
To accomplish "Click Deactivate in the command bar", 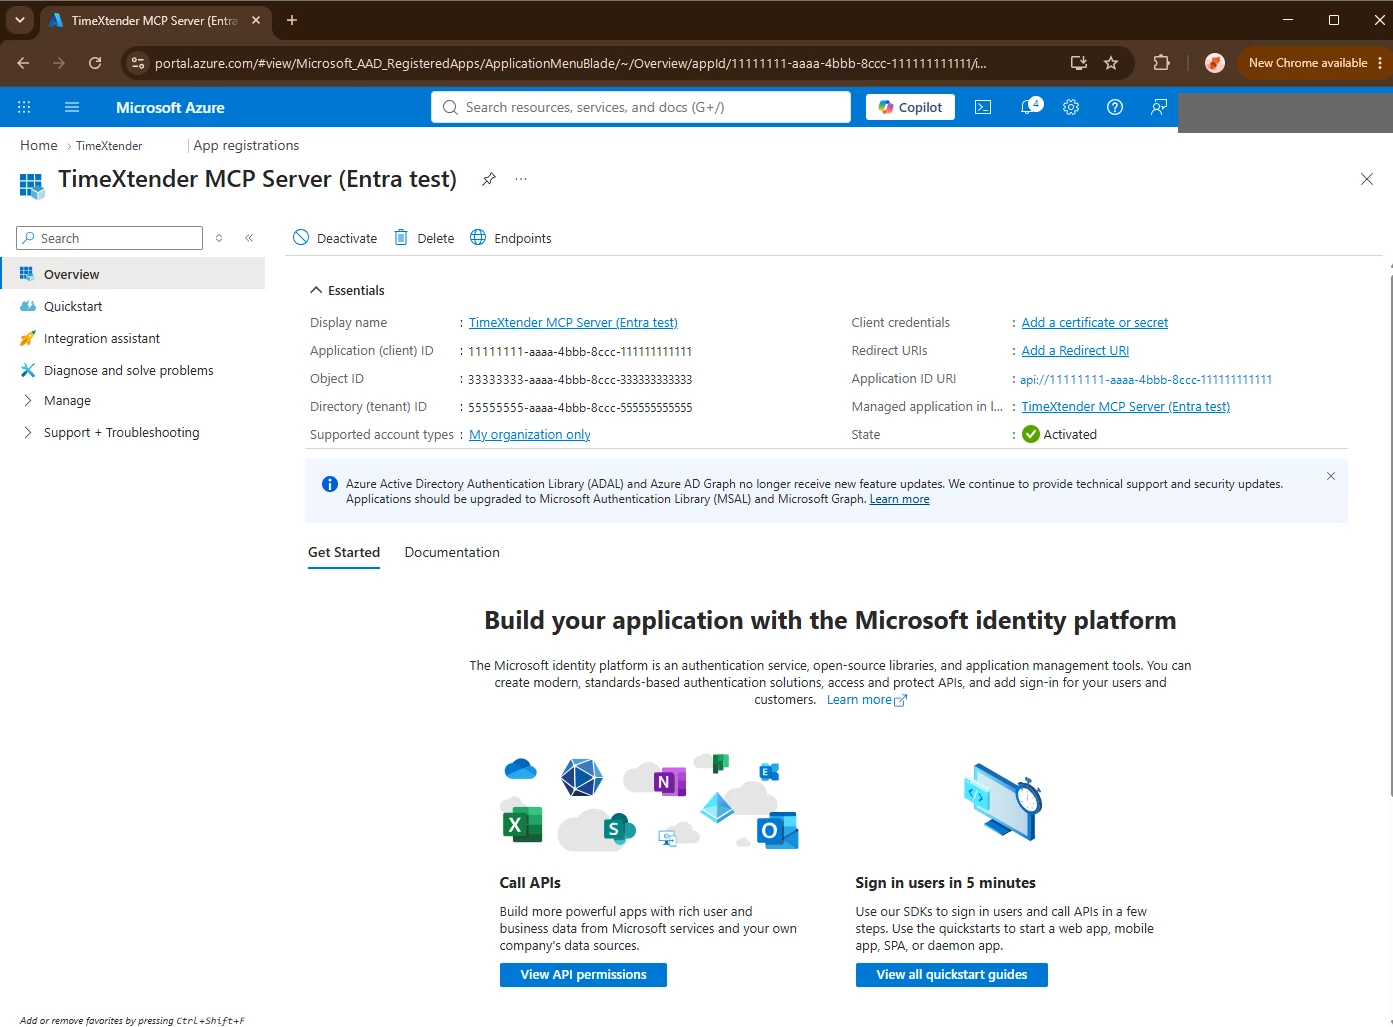I will [x=335, y=238].
